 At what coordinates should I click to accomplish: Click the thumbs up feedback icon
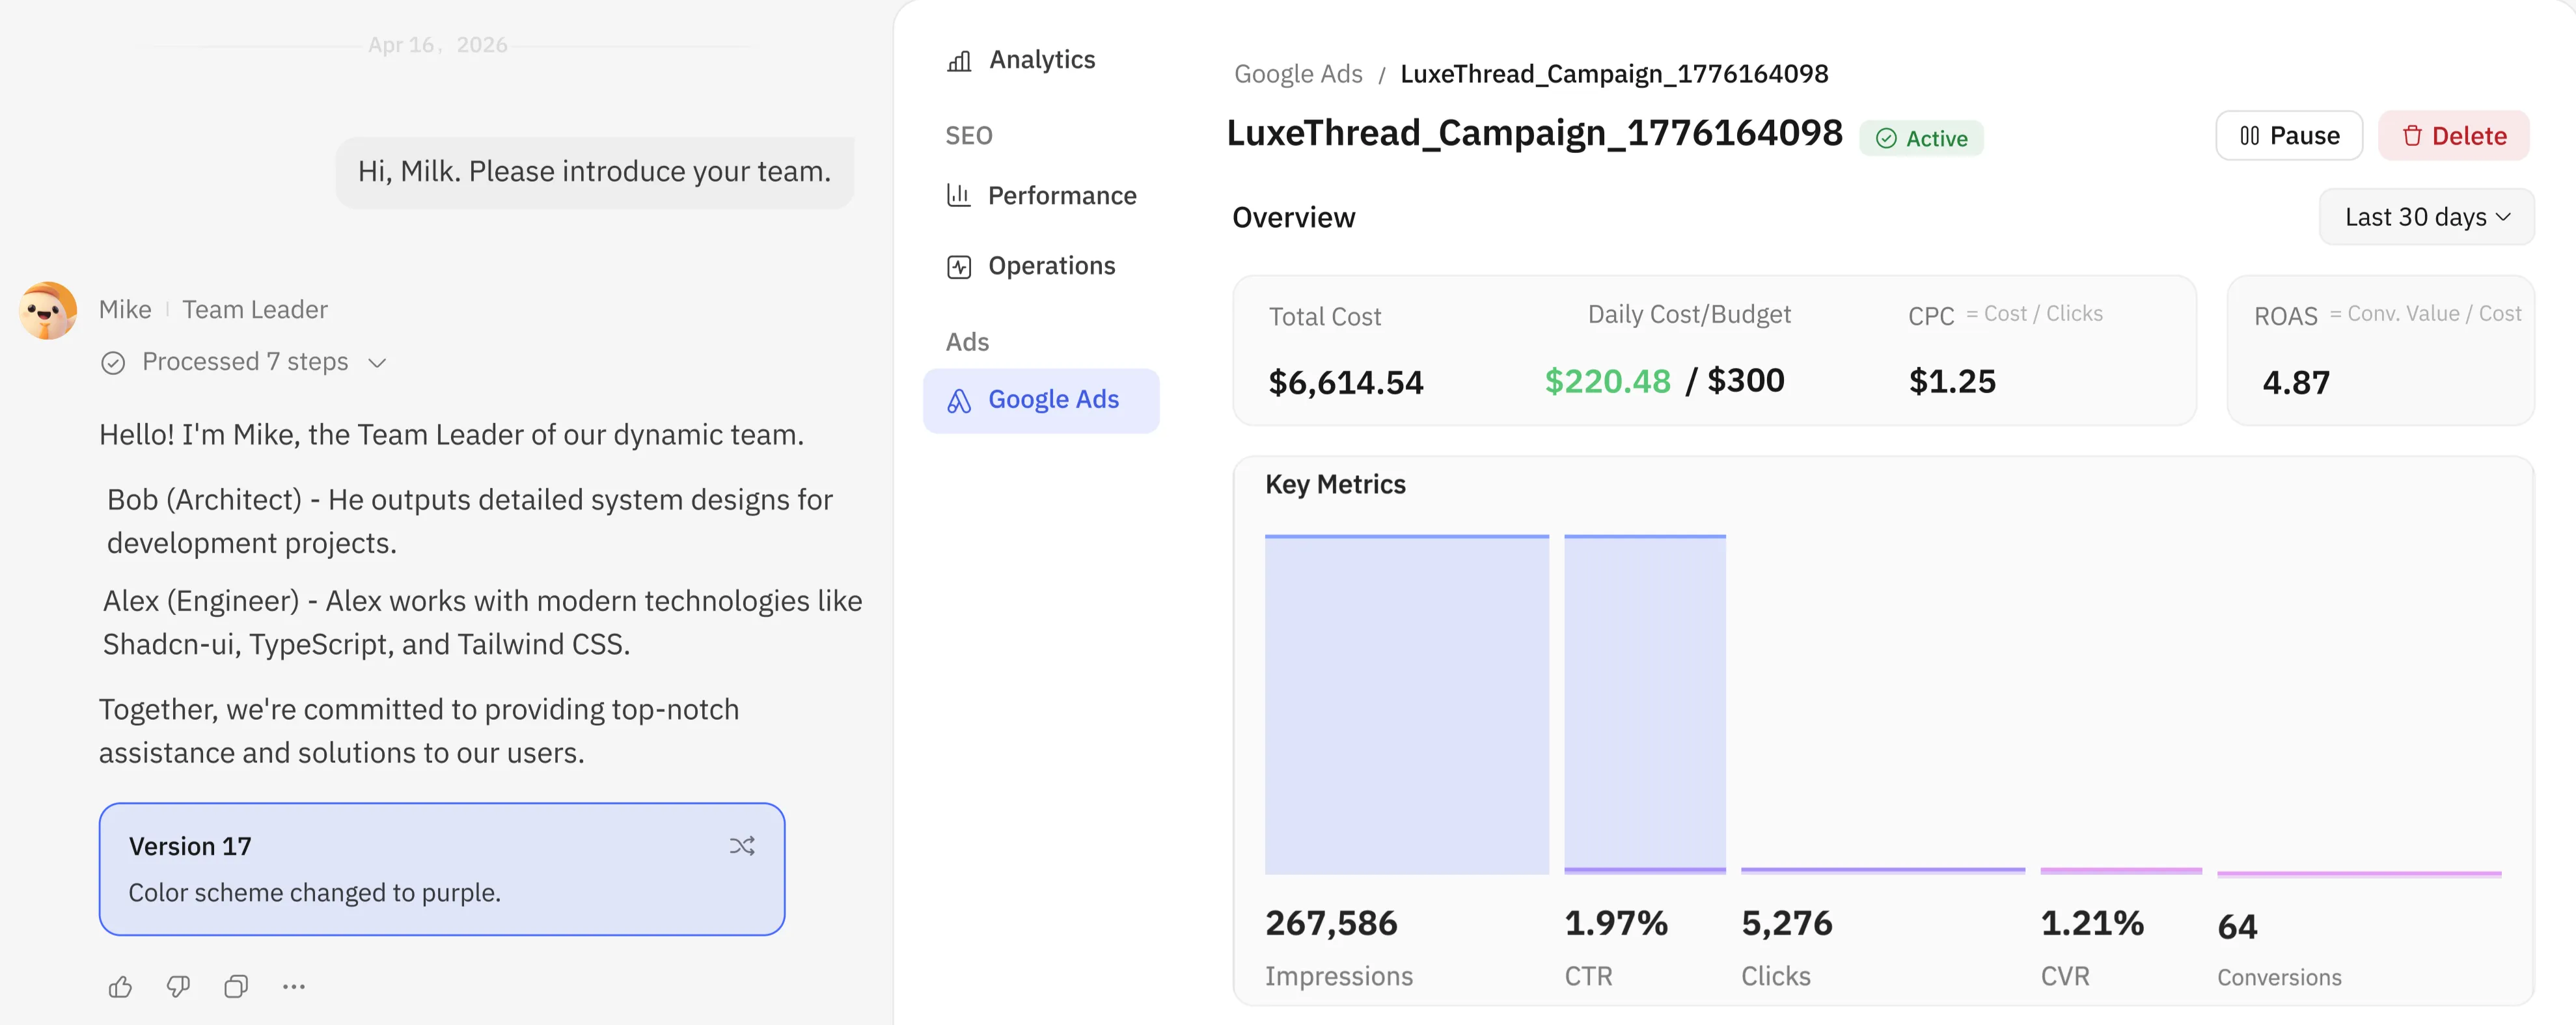[x=120, y=987]
